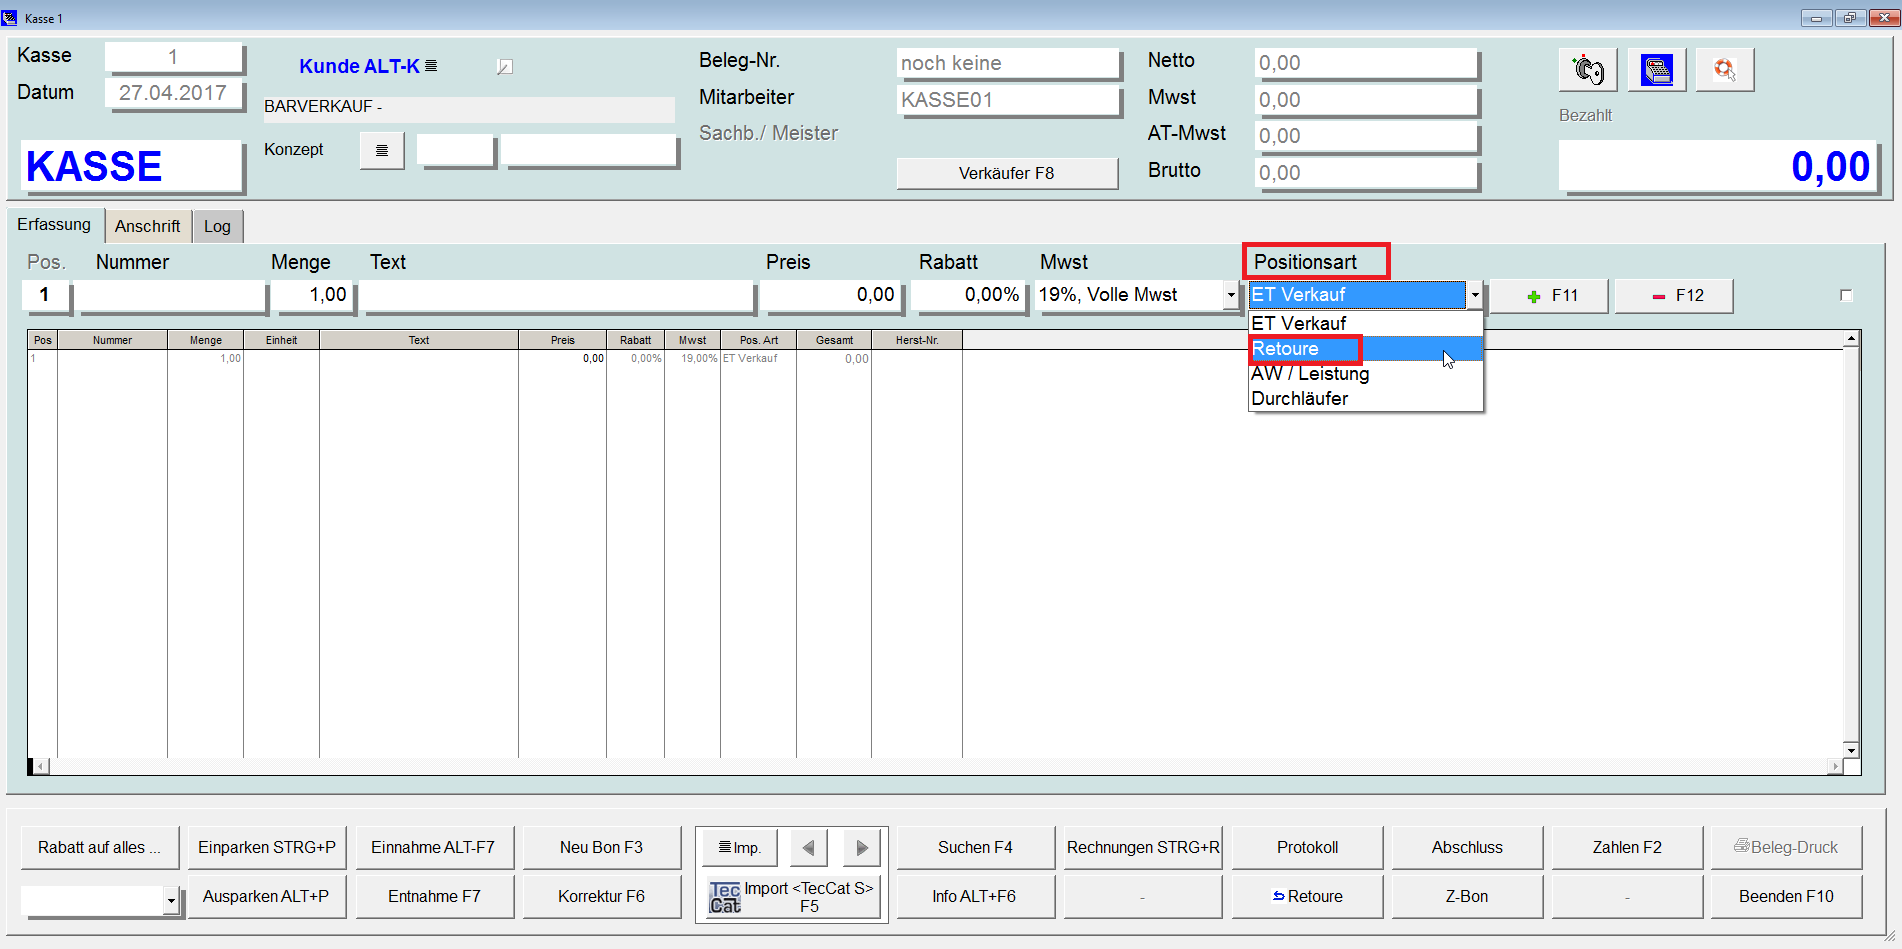Viewport: 1902px width, 949px height.
Task: Click the Kunde ALT-K link
Action: click(x=359, y=66)
